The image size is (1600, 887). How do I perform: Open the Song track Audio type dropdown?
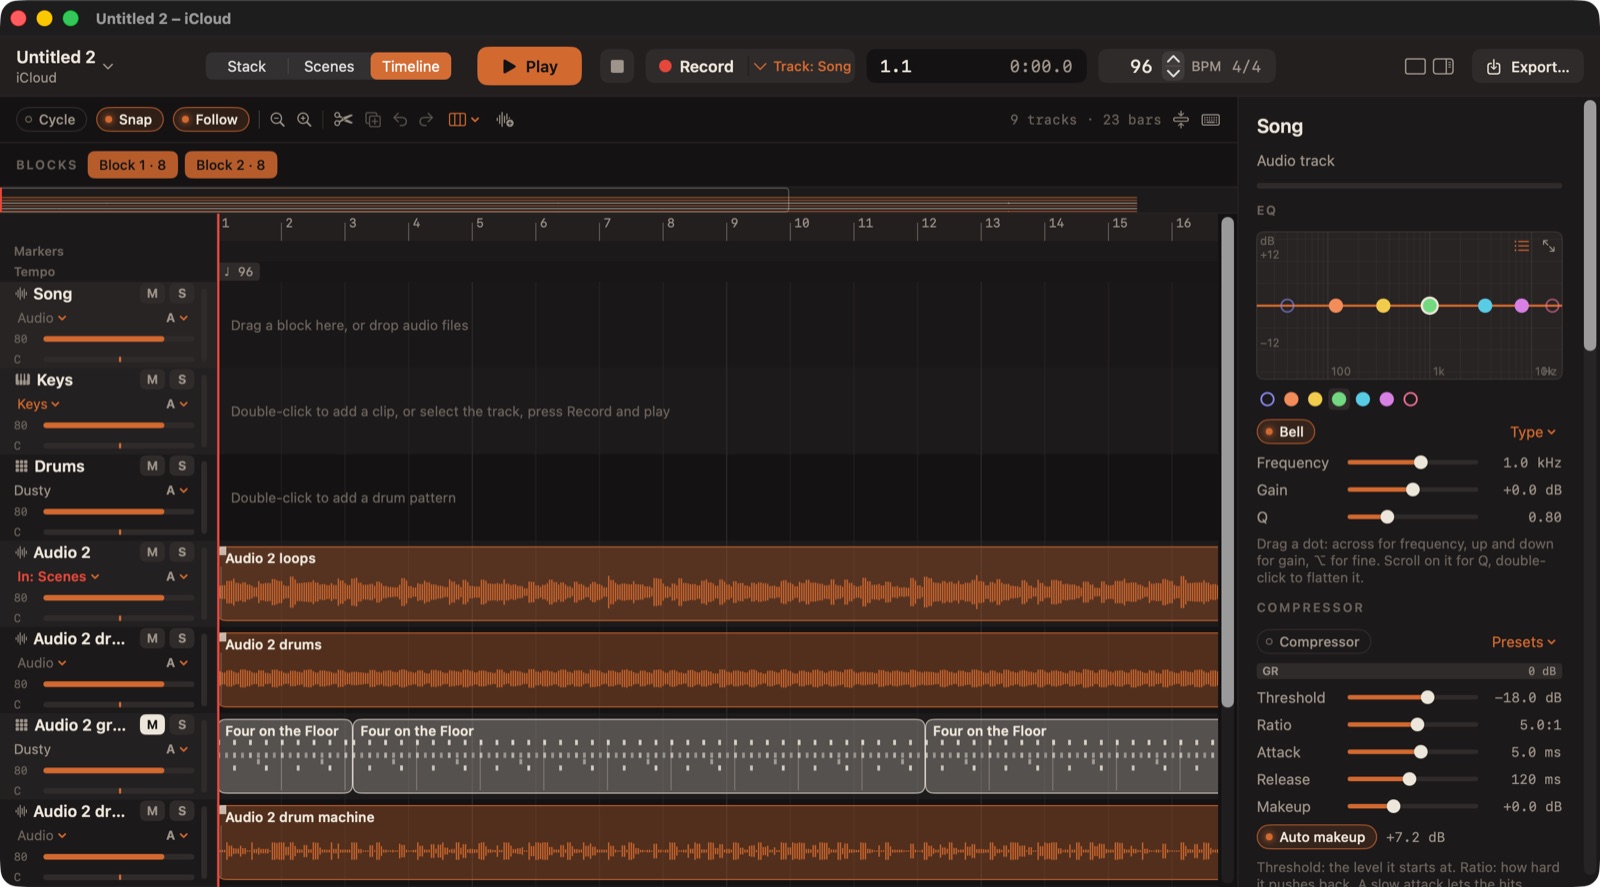42,318
